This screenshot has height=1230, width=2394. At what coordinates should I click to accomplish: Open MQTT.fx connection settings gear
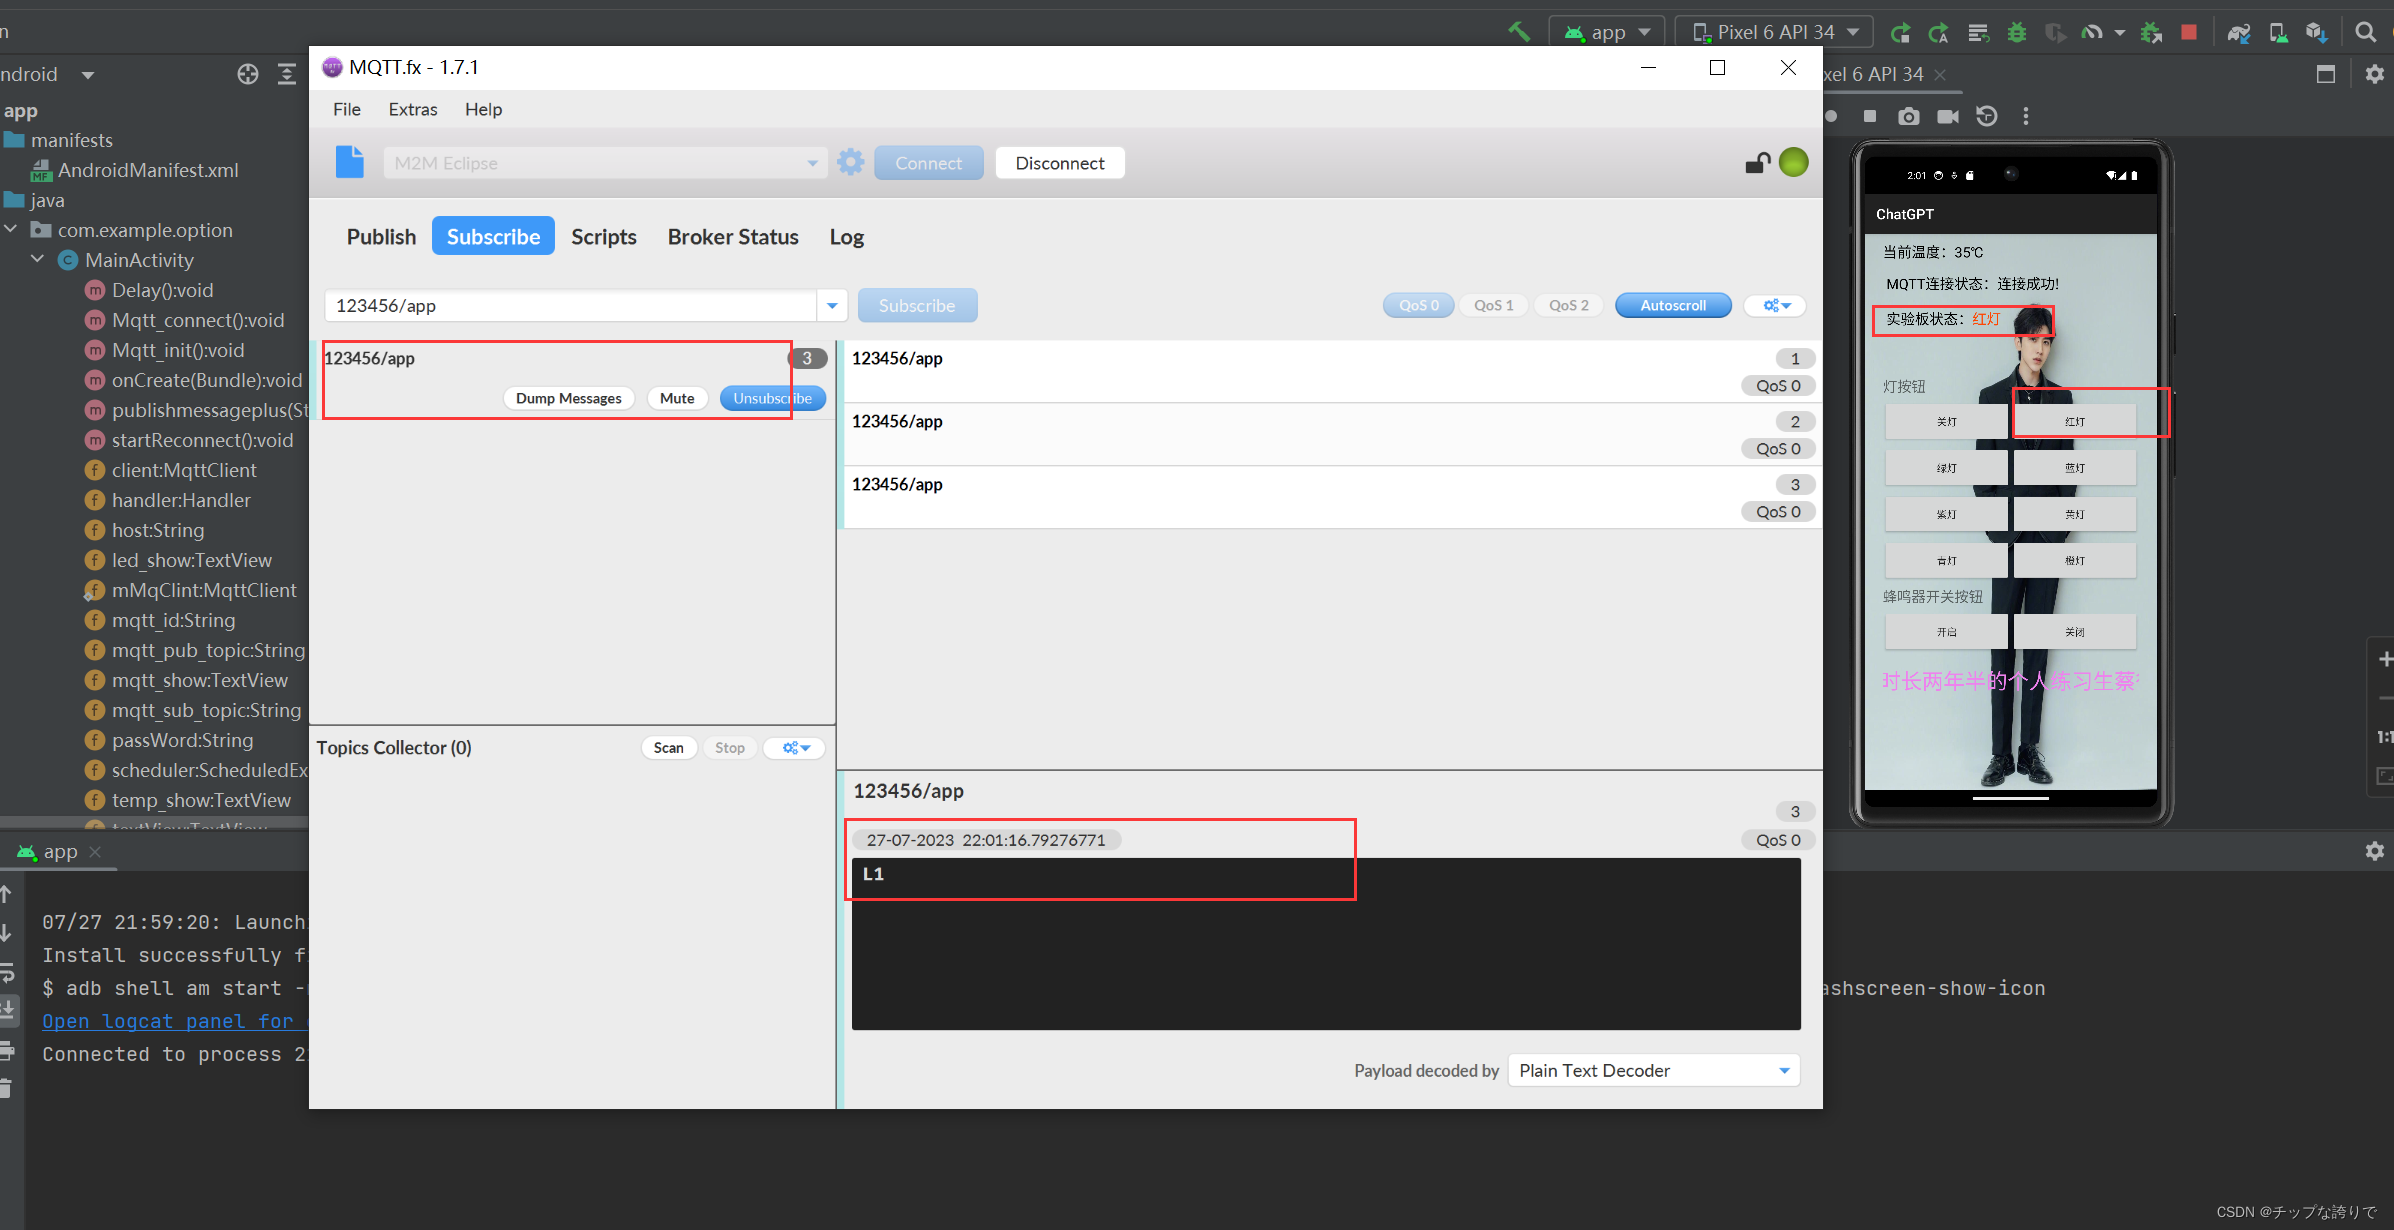click(x=850, y=162)
